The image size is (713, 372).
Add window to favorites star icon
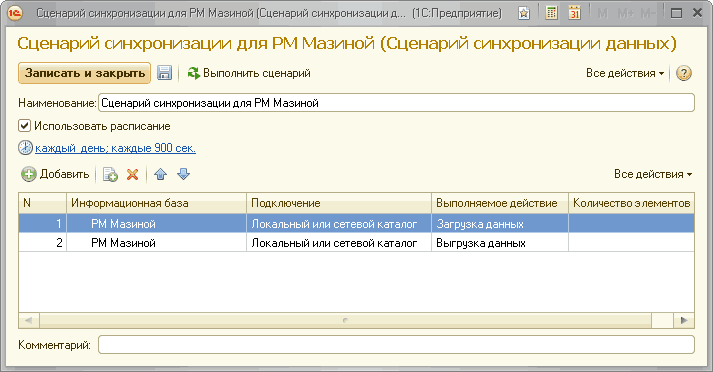[x=524, y=14]
